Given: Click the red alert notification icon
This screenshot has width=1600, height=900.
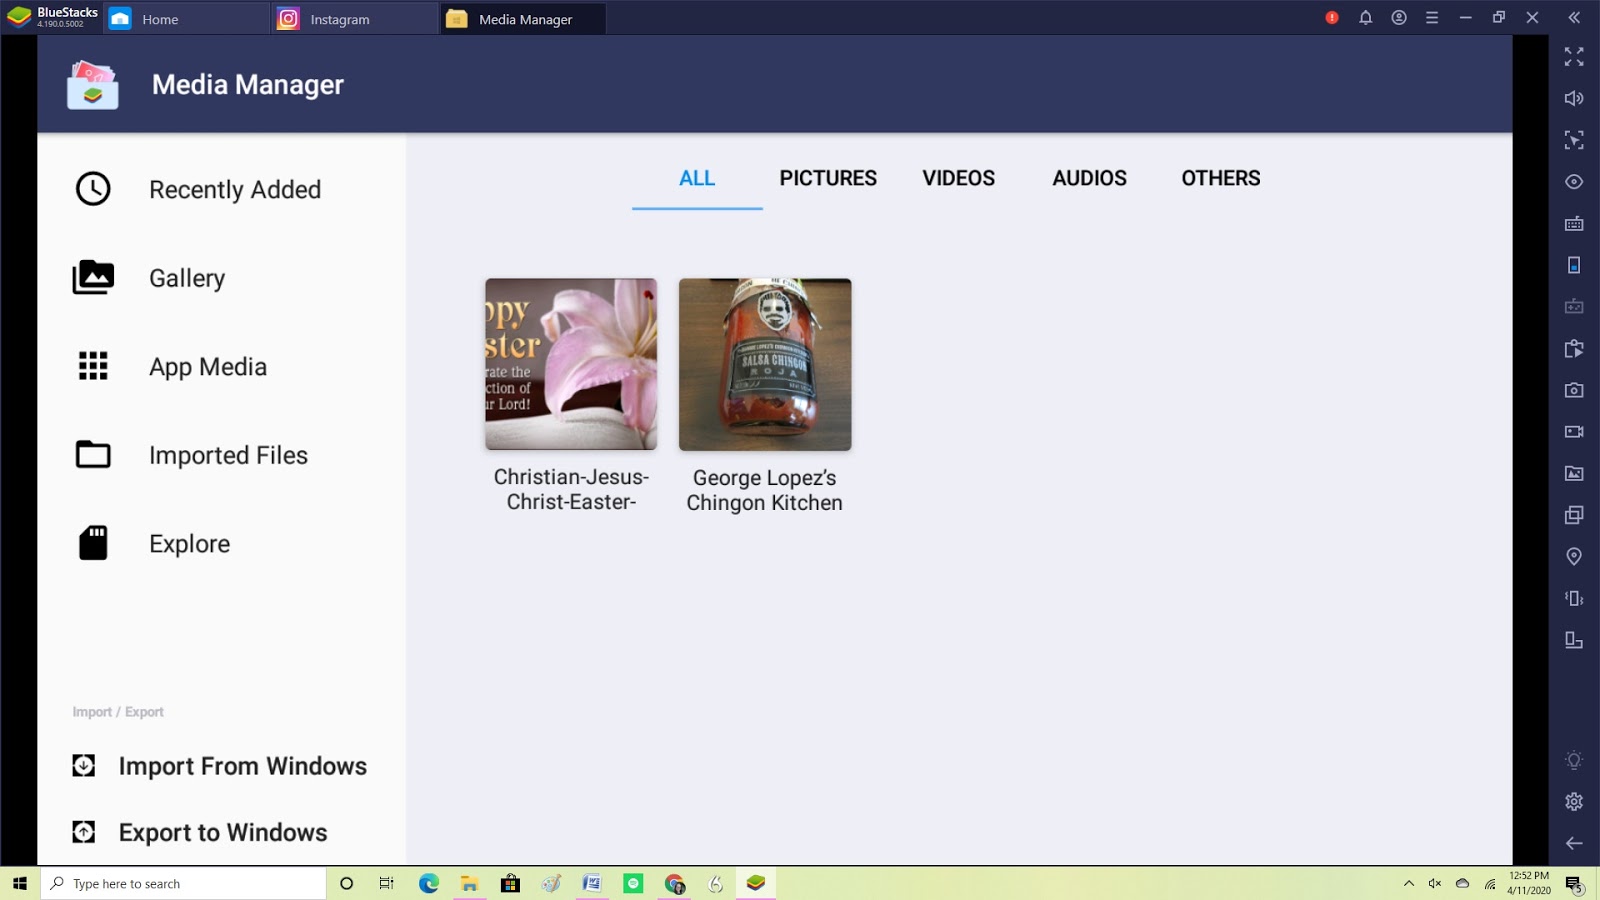Looking at the screenshot, I should click(x=1332, y=18).
